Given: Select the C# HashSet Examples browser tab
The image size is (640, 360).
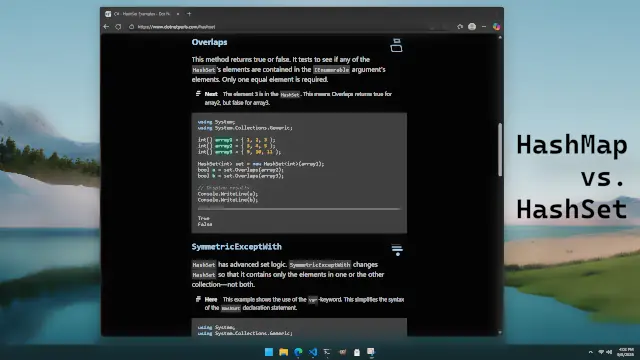Looking at the screenshot, I should 142,14.
